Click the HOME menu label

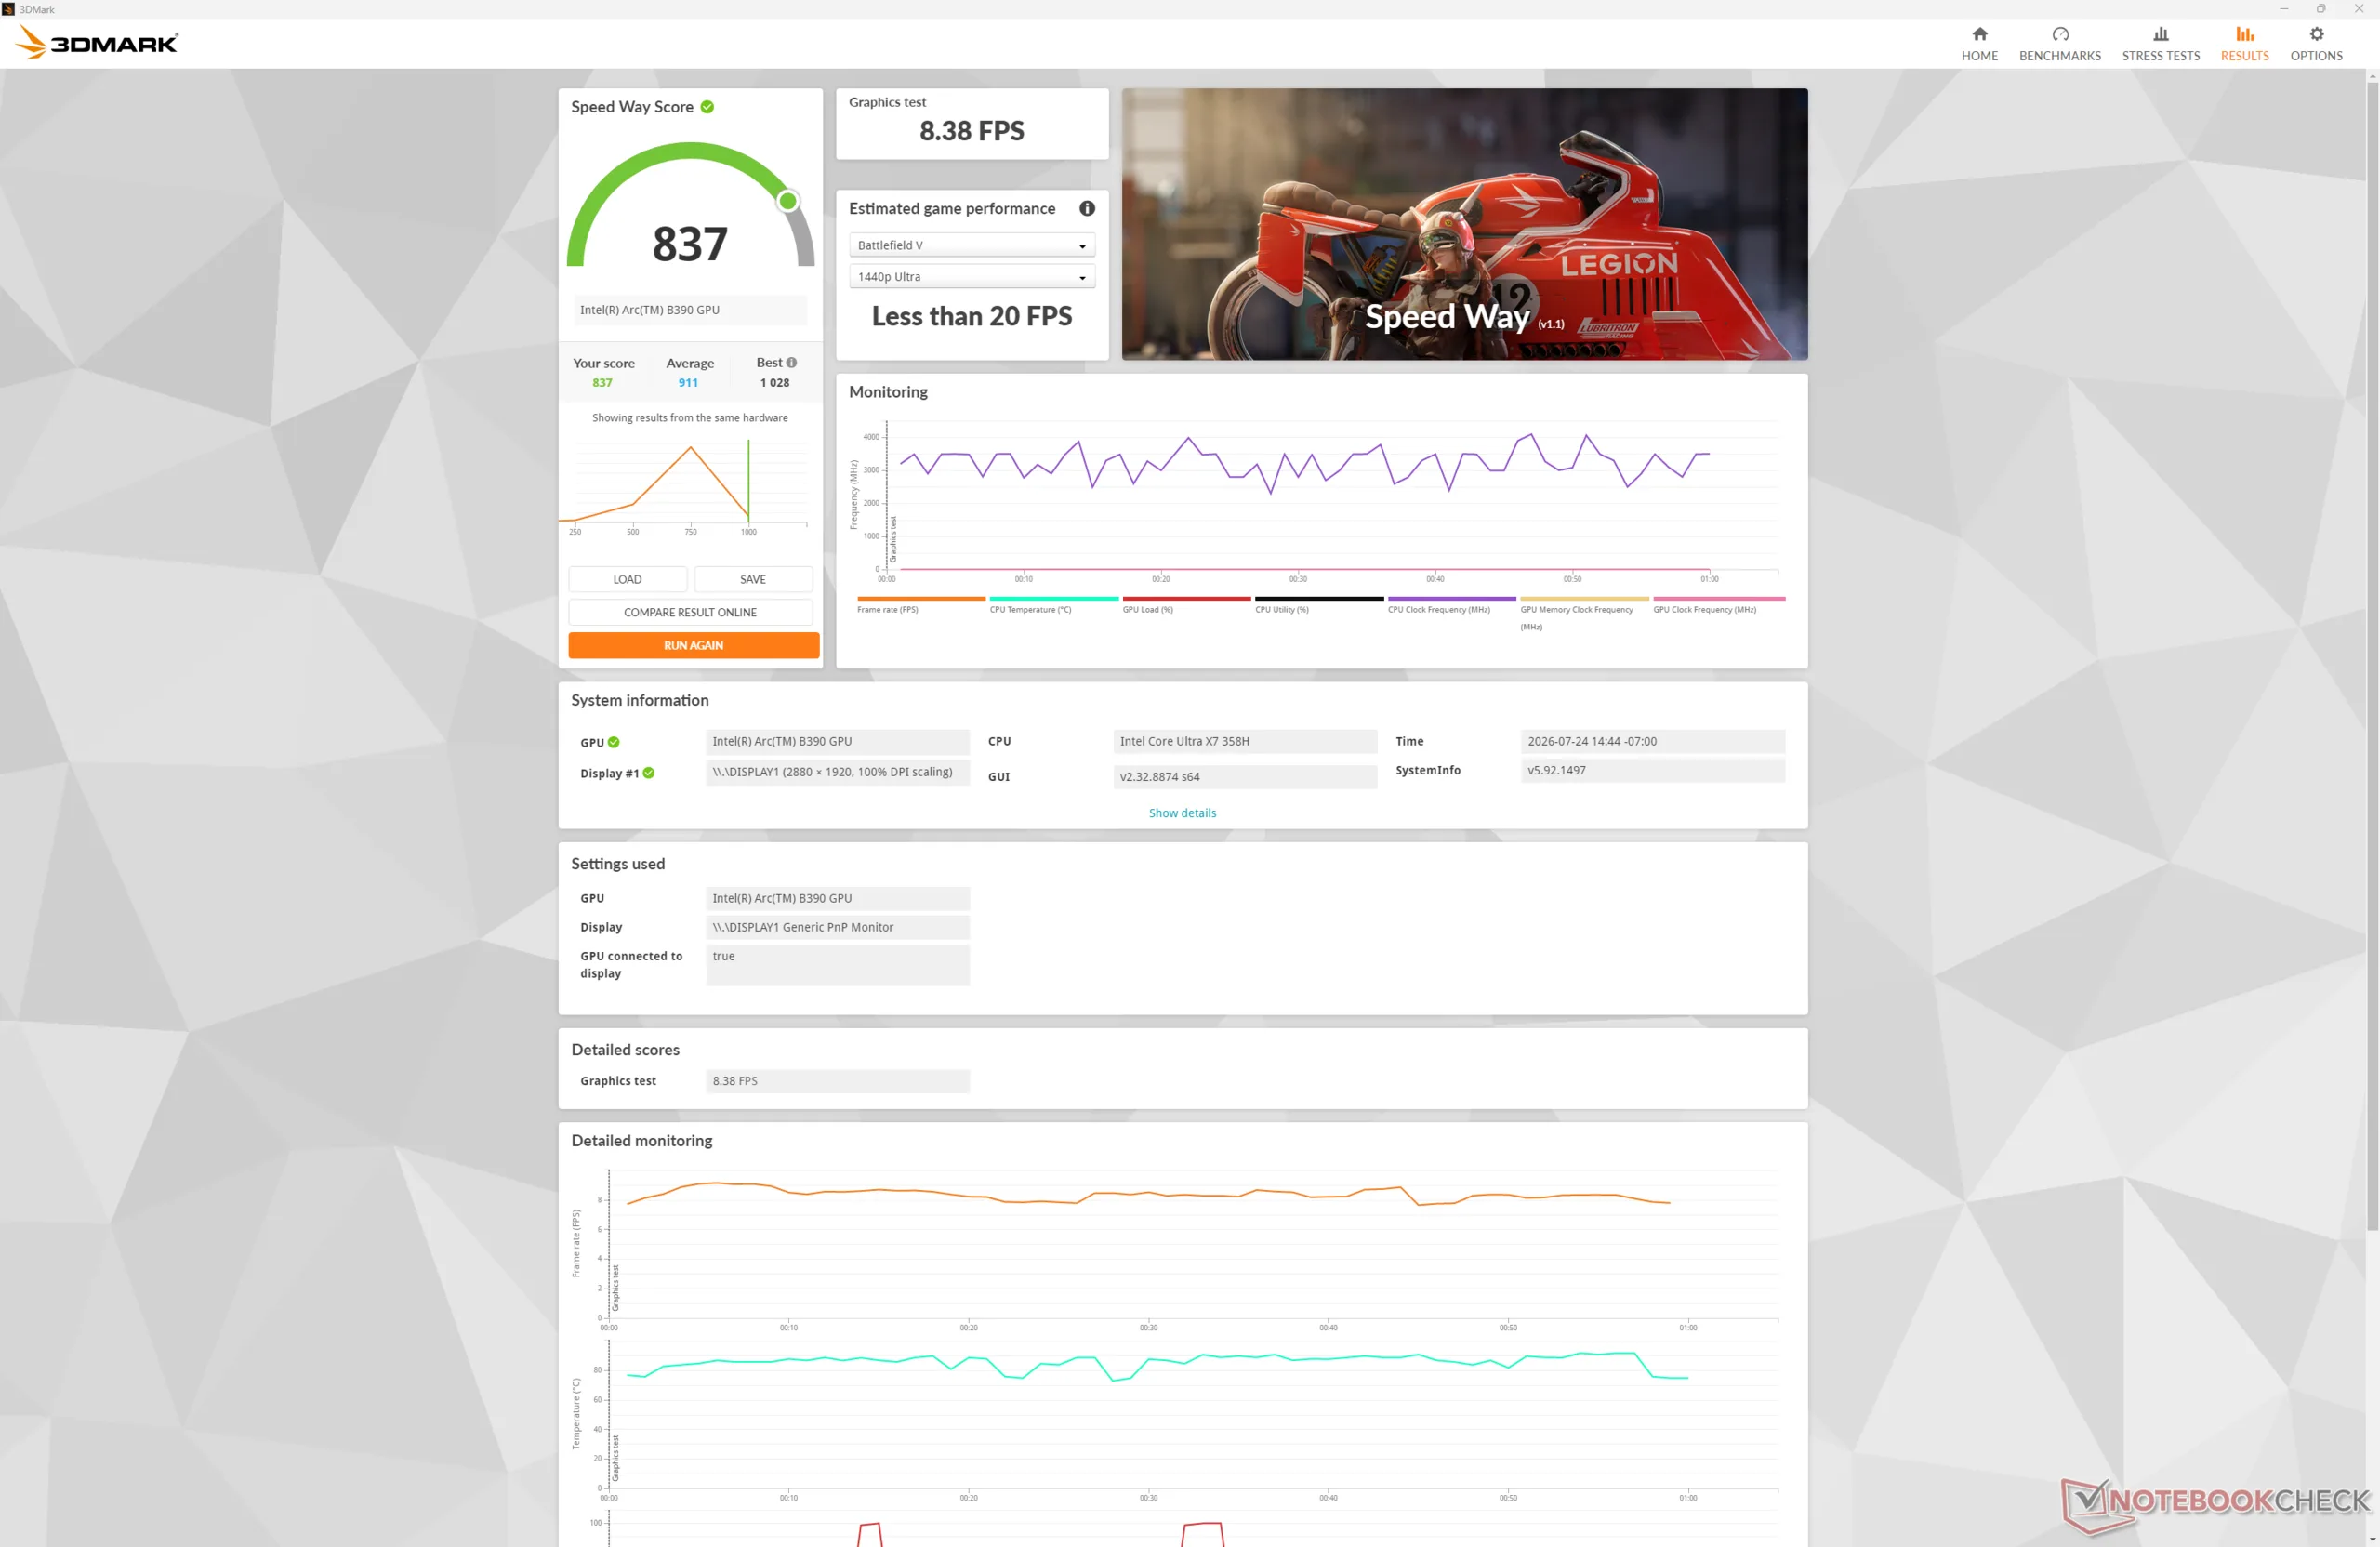coord(1979,56)
